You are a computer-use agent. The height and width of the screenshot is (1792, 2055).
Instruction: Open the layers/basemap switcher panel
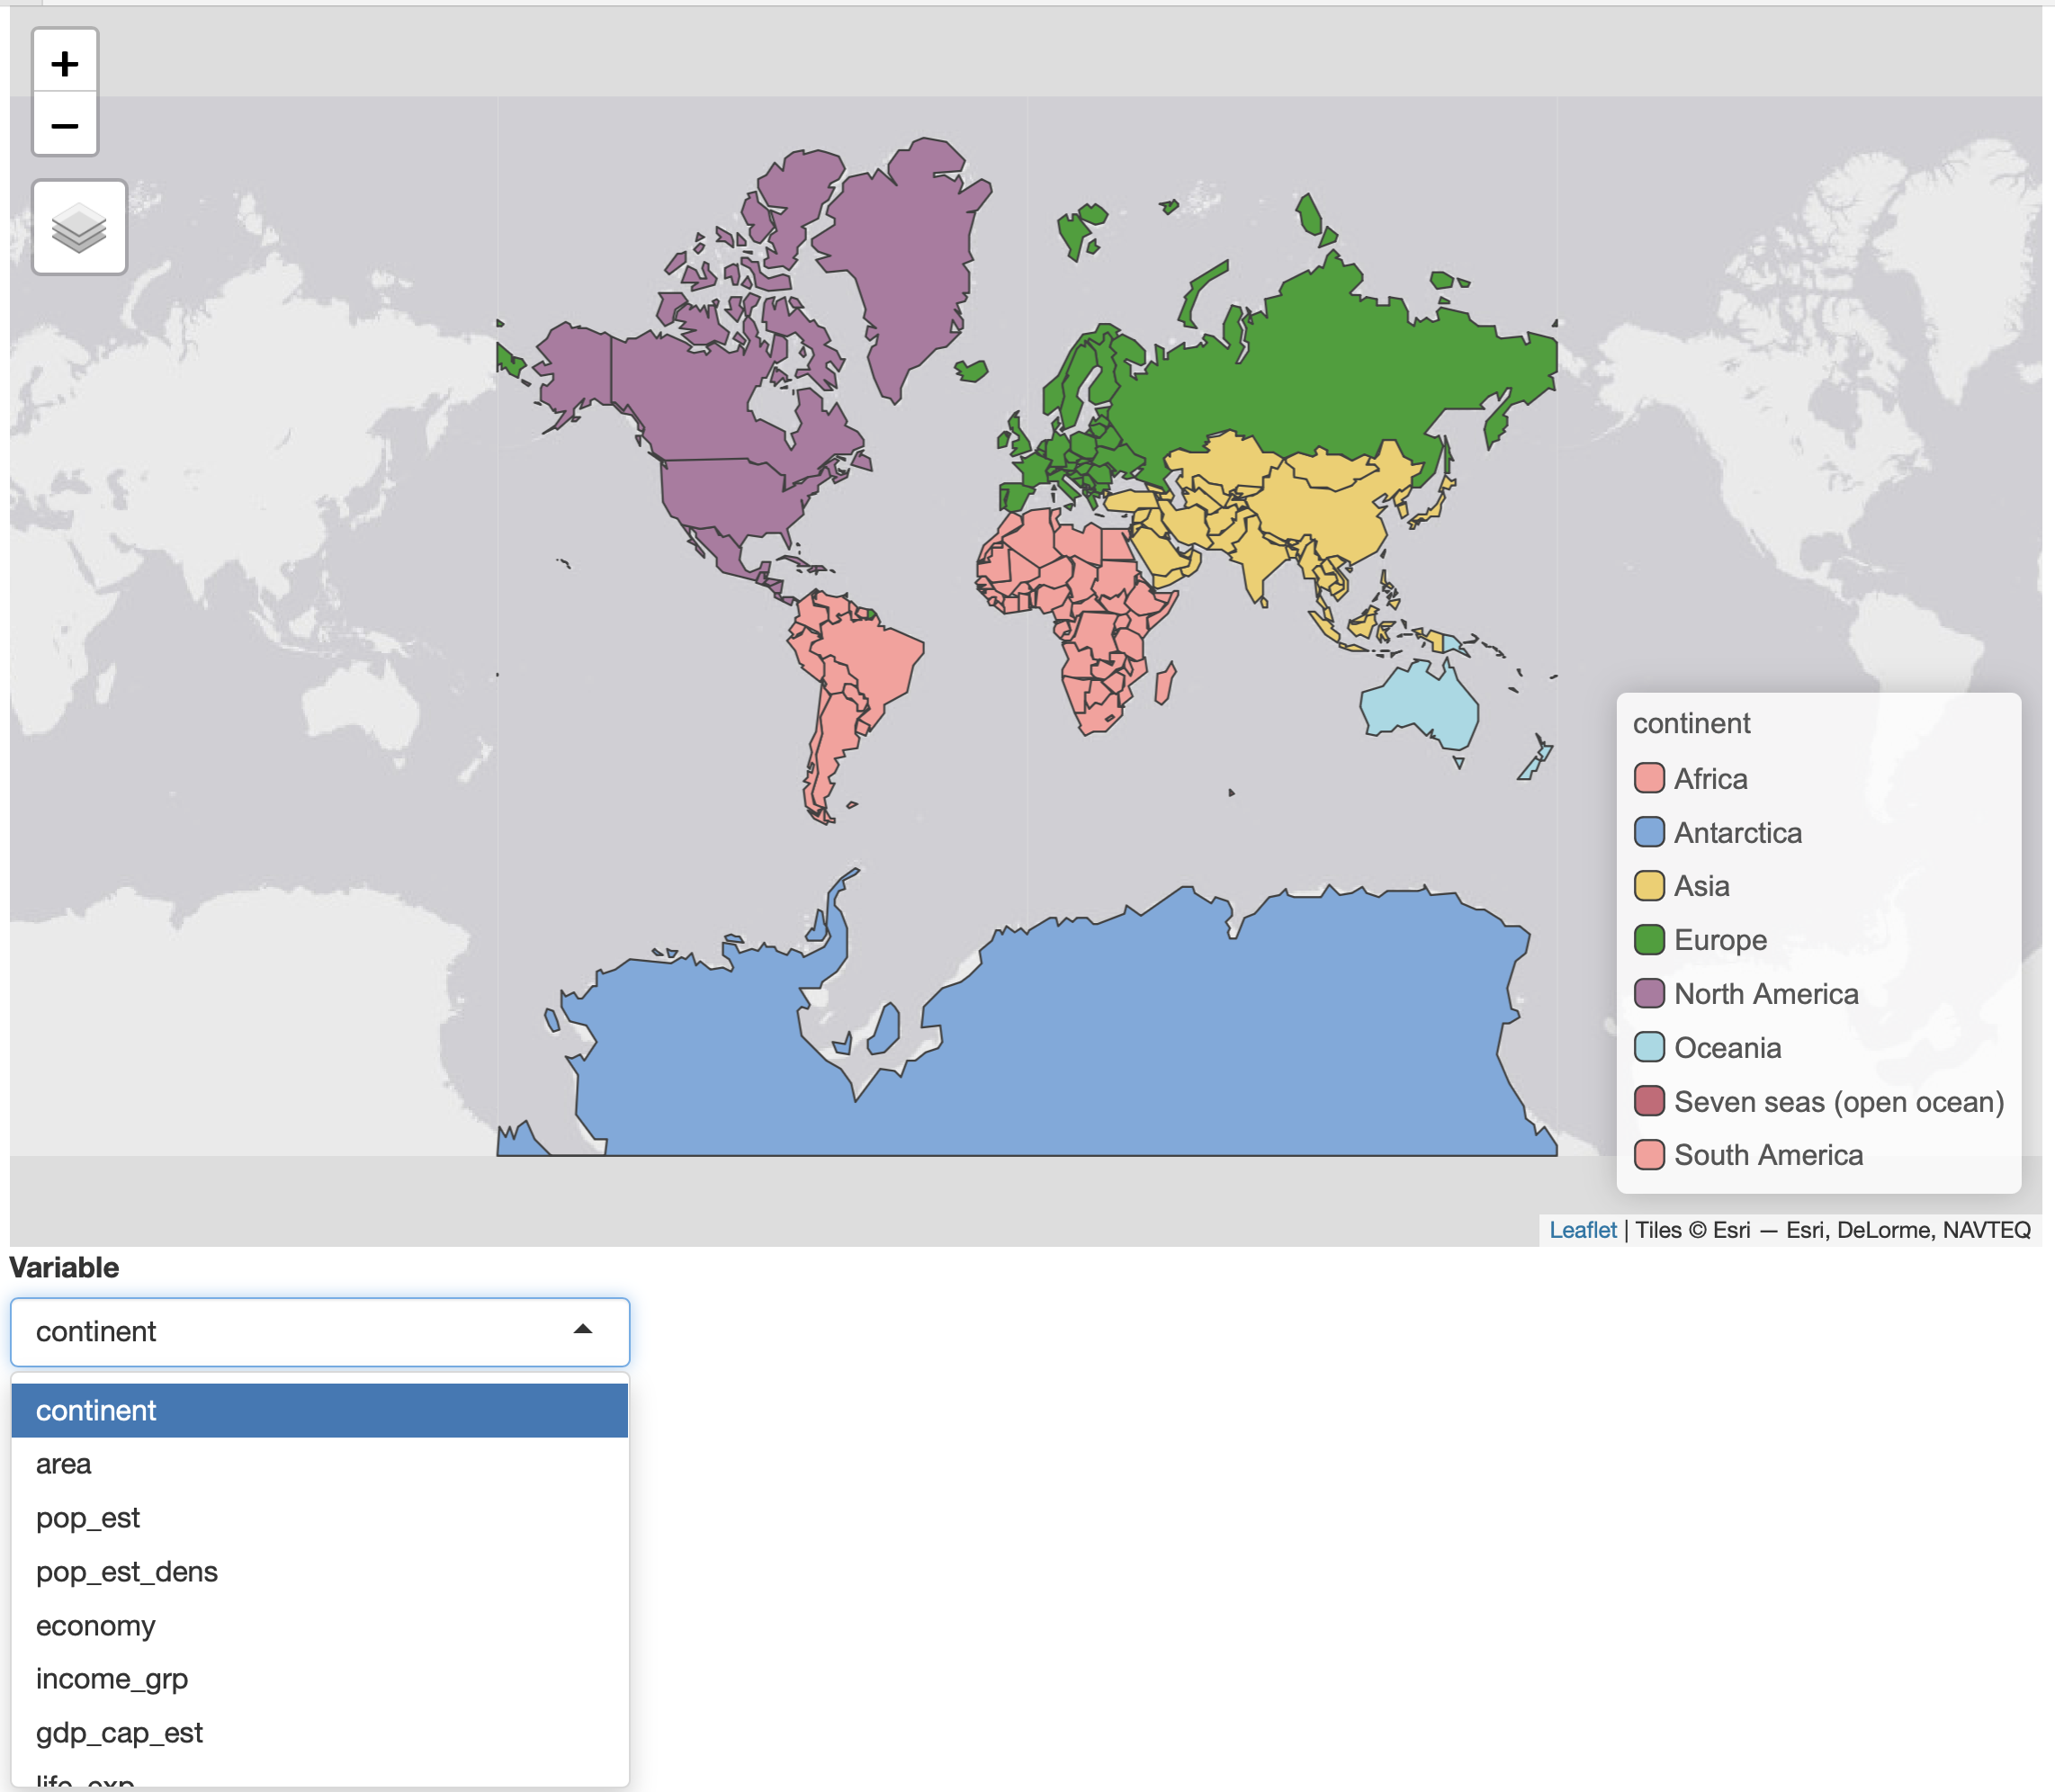point(78,227)
